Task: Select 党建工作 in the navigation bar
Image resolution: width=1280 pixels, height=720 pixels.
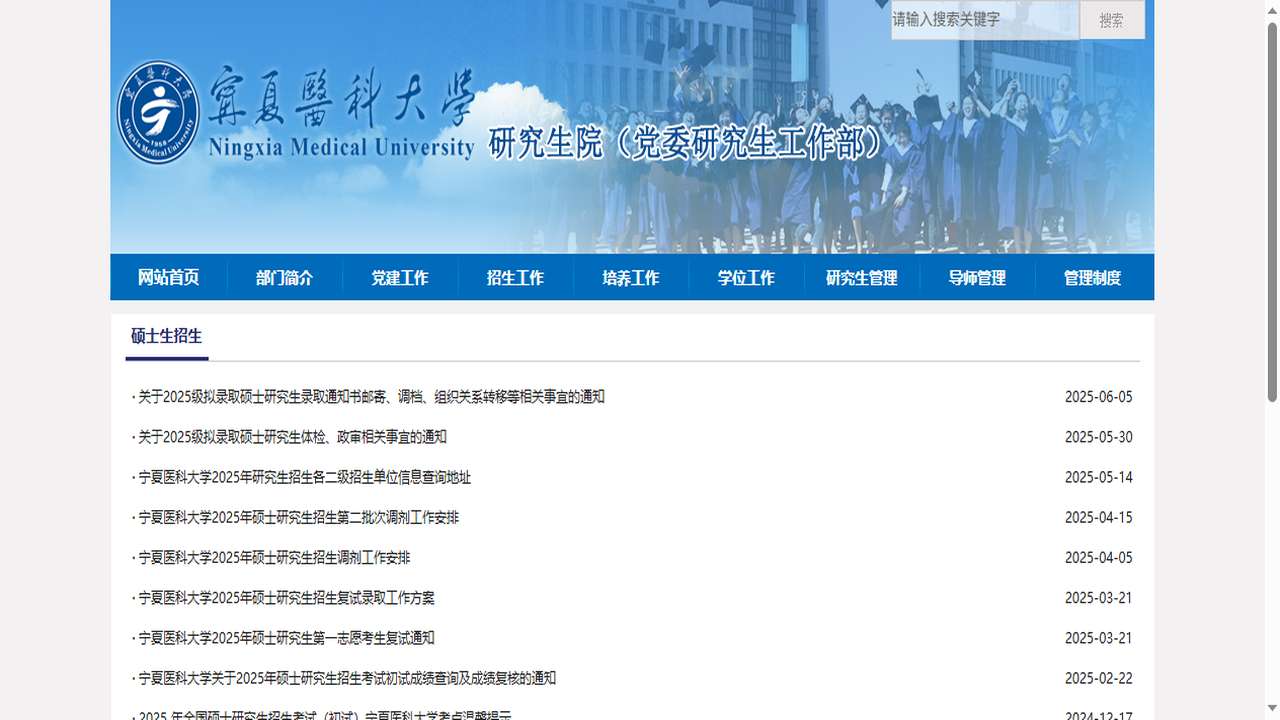Action: click(400, 277)
